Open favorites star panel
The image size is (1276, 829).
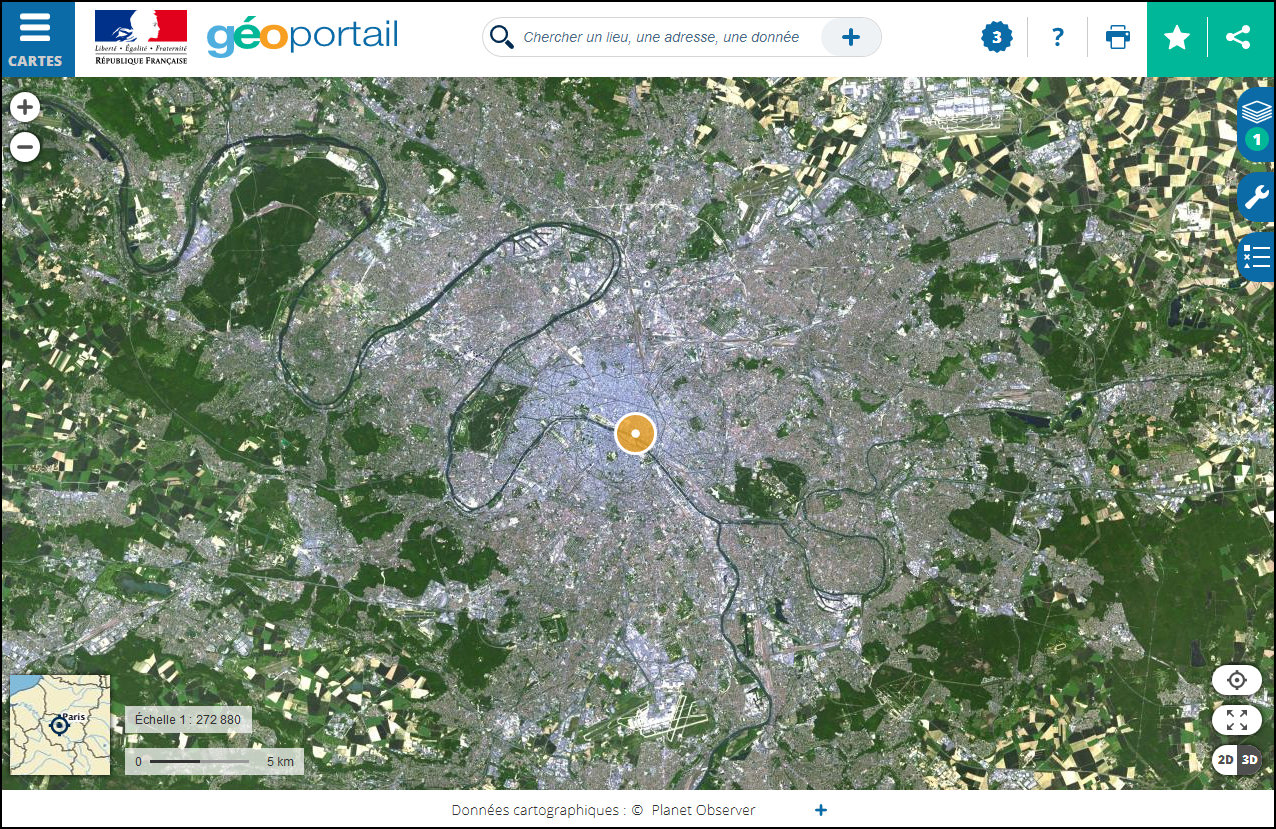[x=1177, y=38]
